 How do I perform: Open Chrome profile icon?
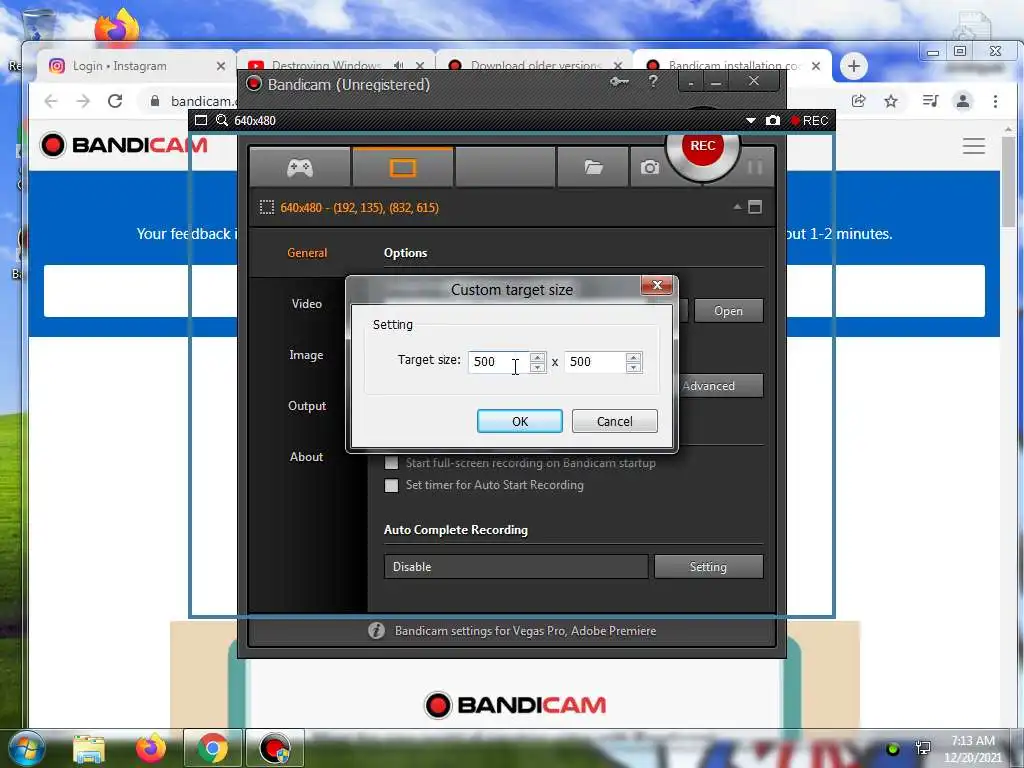(963, 101)
